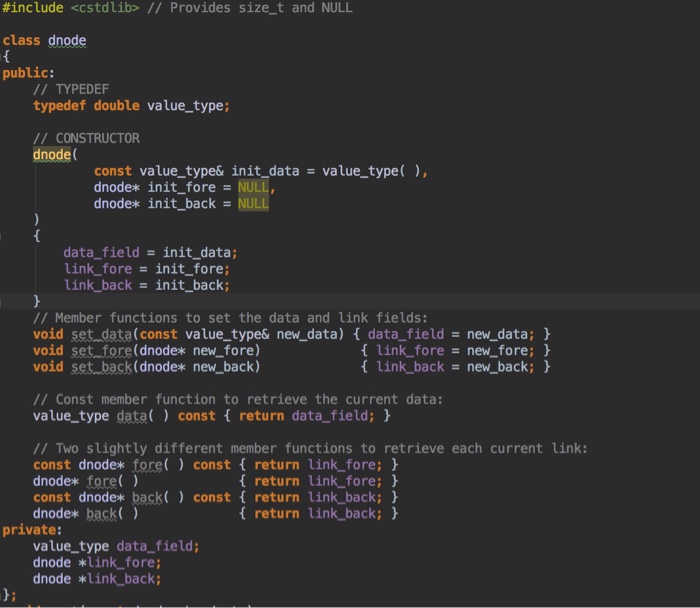Click return keyword in data( ) function
The width and height of the screenshot is (700, 608).
pos(261,416)
